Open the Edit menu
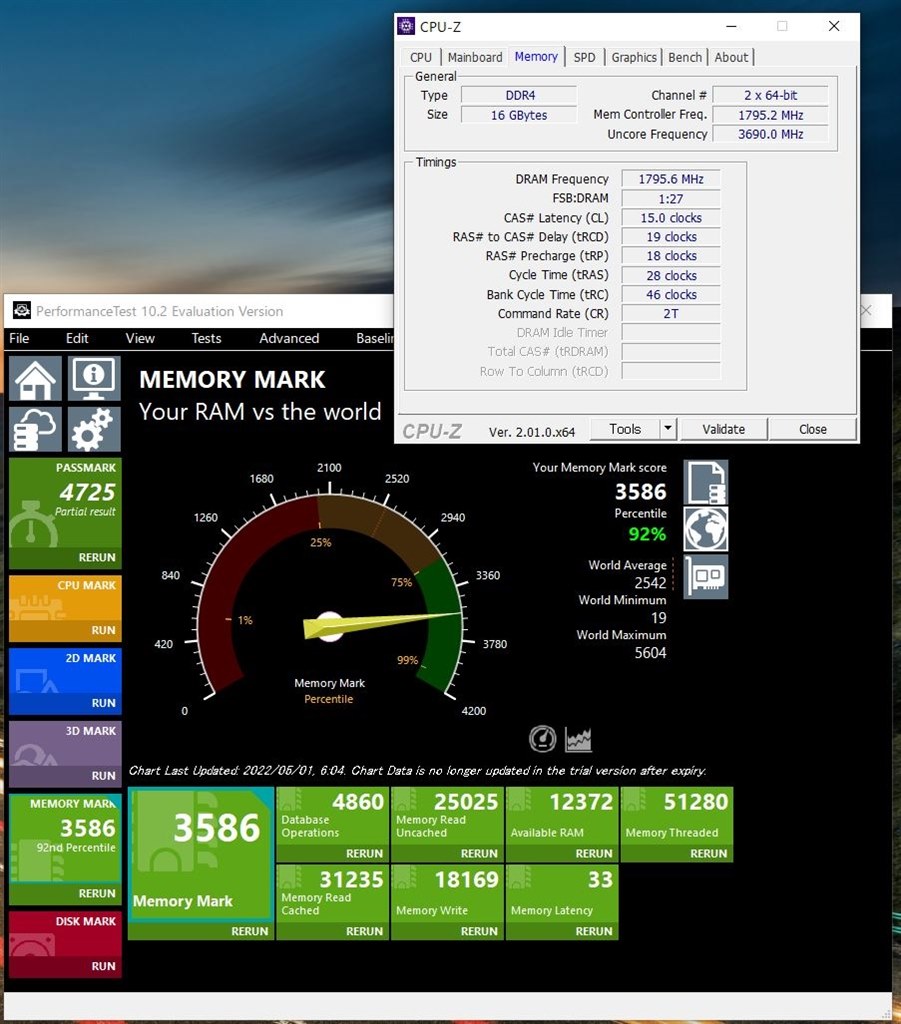The height and width of the screenshot is (1024, 901). point(76,338)
